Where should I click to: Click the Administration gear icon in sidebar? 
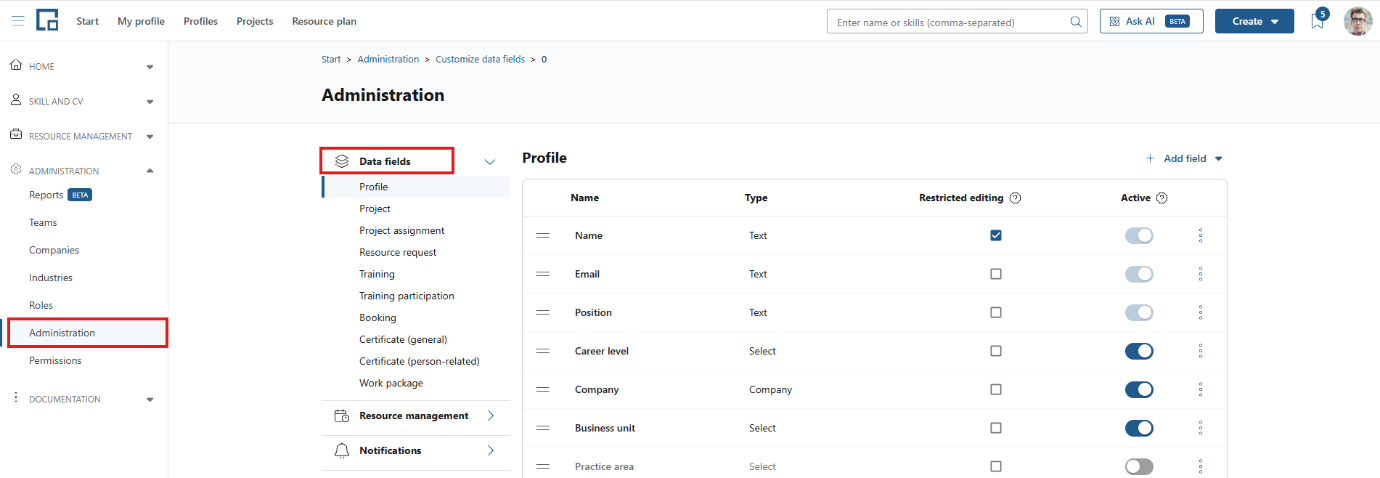(16, 170)
